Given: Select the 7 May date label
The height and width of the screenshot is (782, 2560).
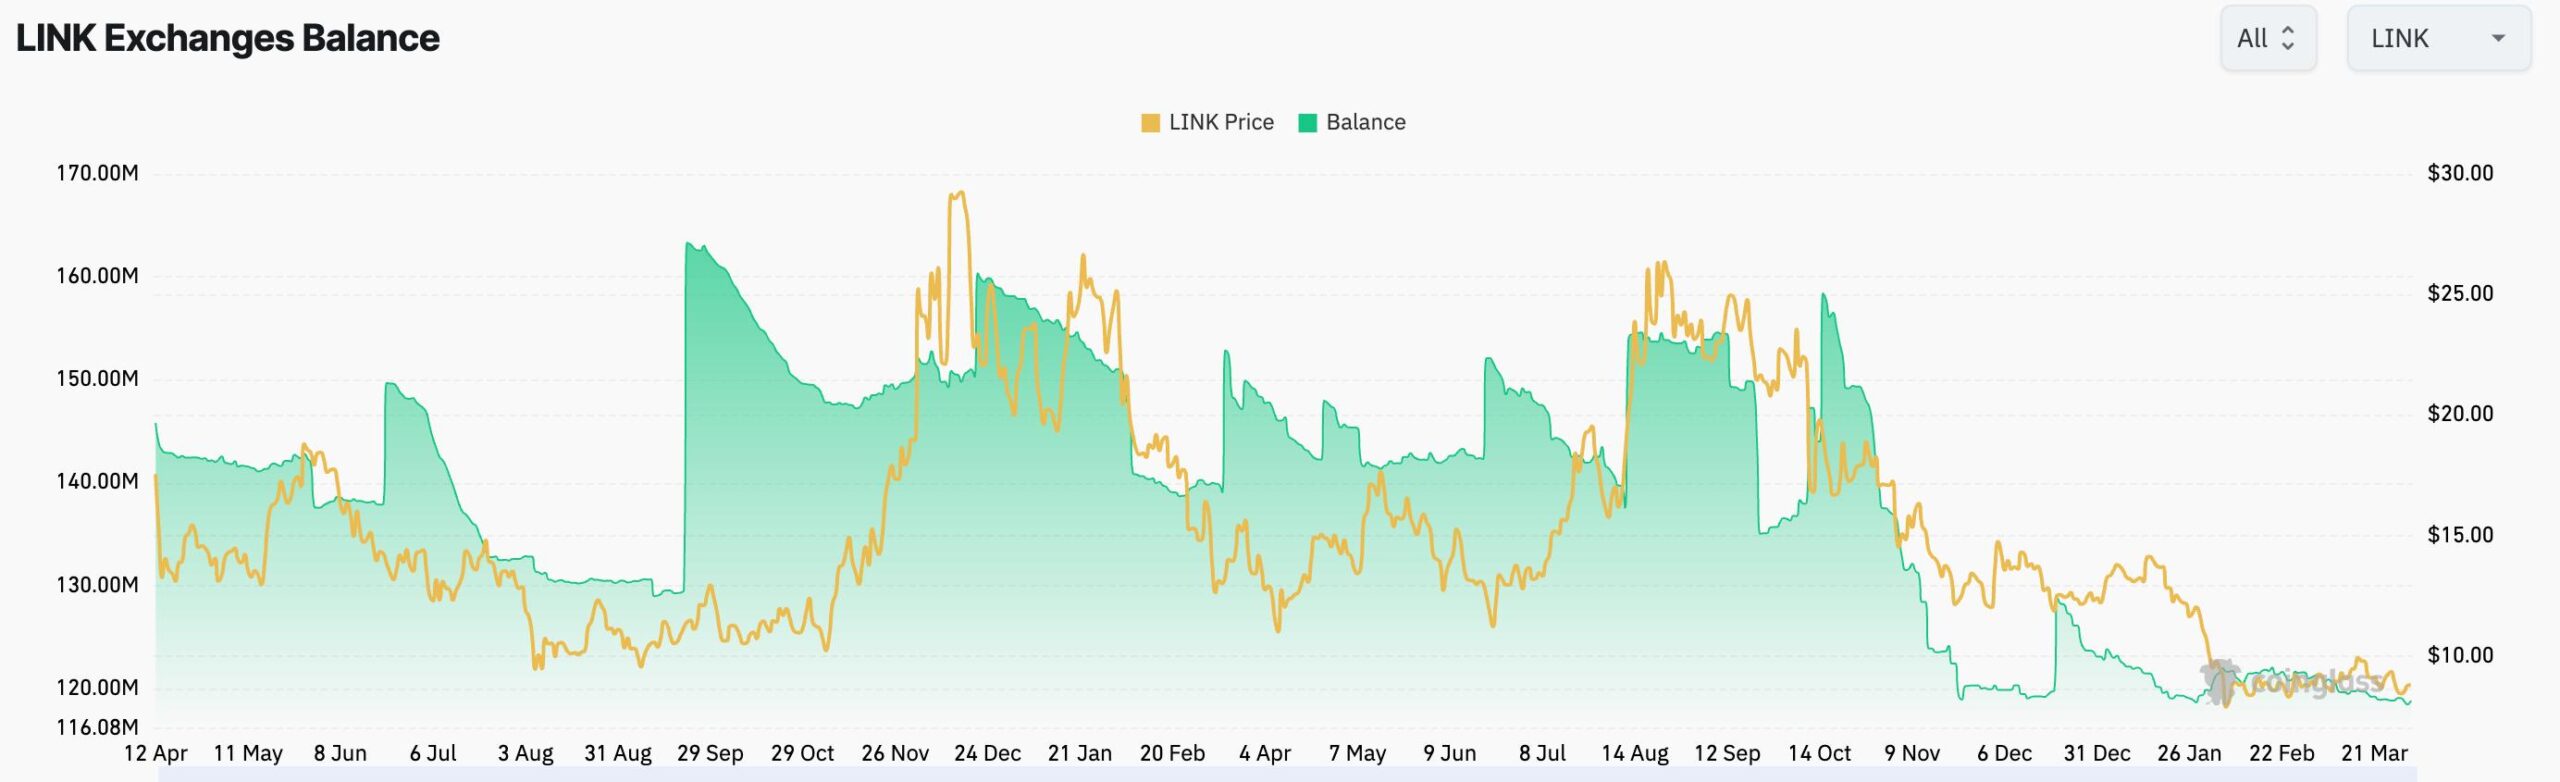Looking at the screenshot, I should pyautogui.click(x=1357, y=753).
